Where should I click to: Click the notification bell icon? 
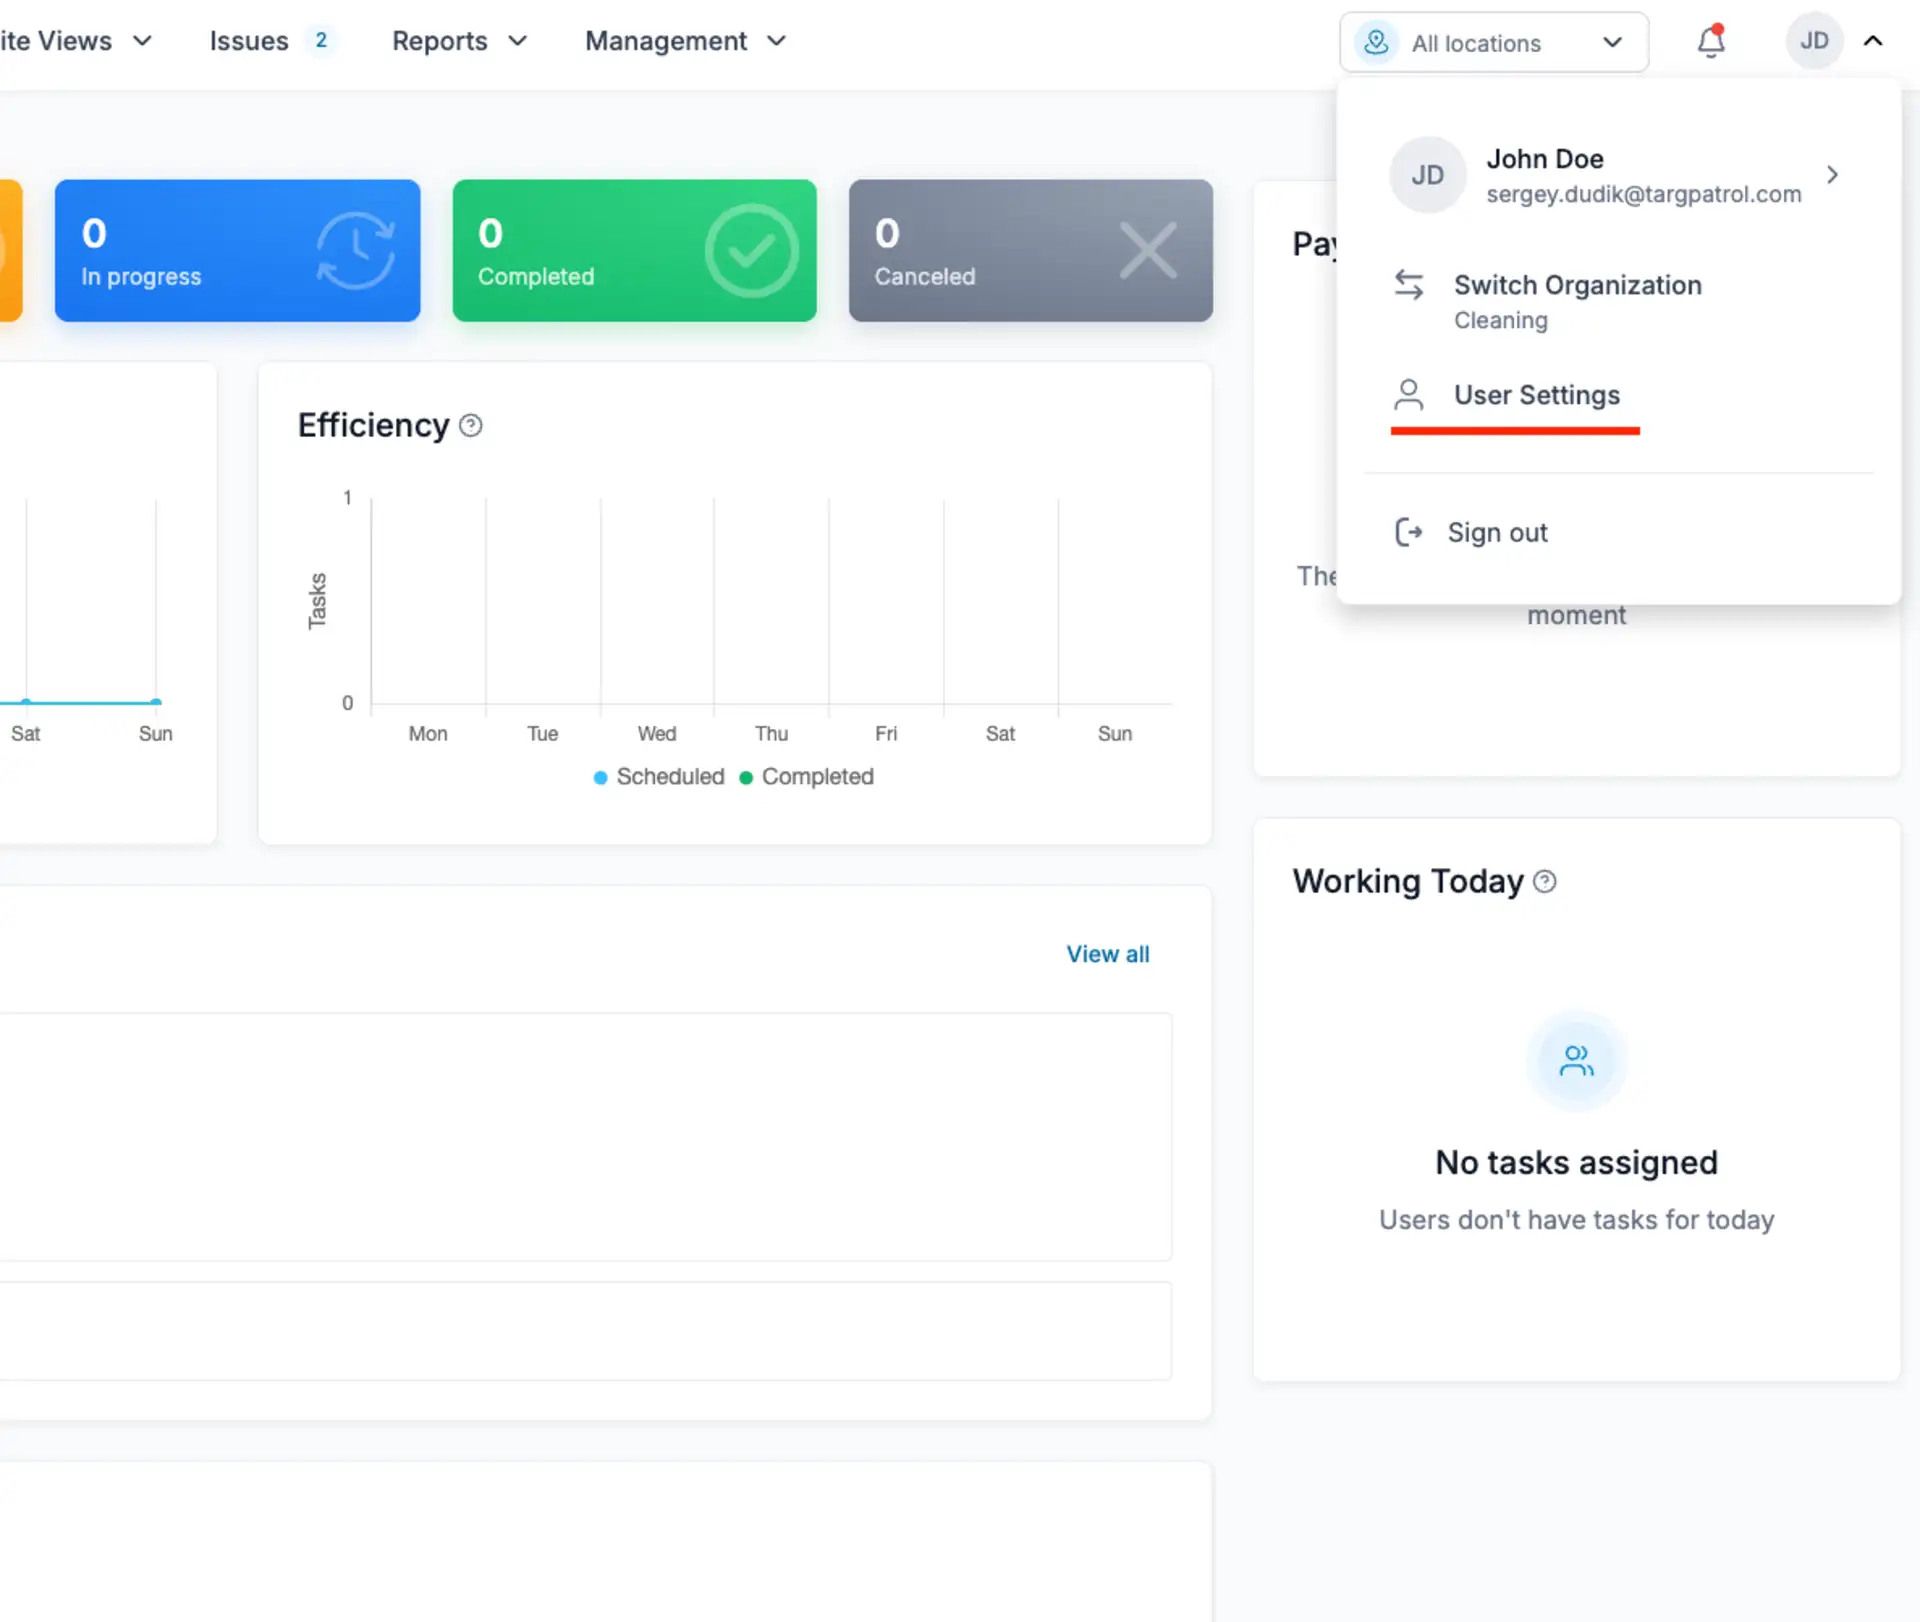(x=1711, y=41)
